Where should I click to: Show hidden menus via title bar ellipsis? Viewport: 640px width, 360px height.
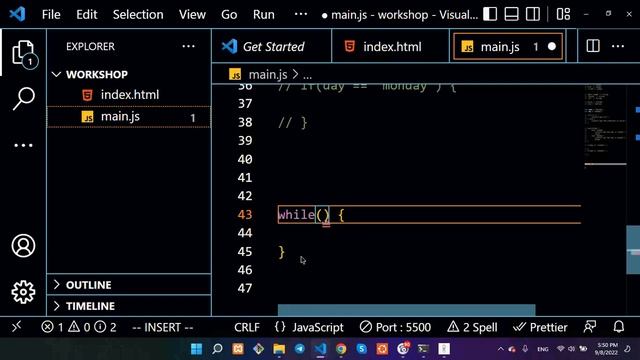pos(301,14)
